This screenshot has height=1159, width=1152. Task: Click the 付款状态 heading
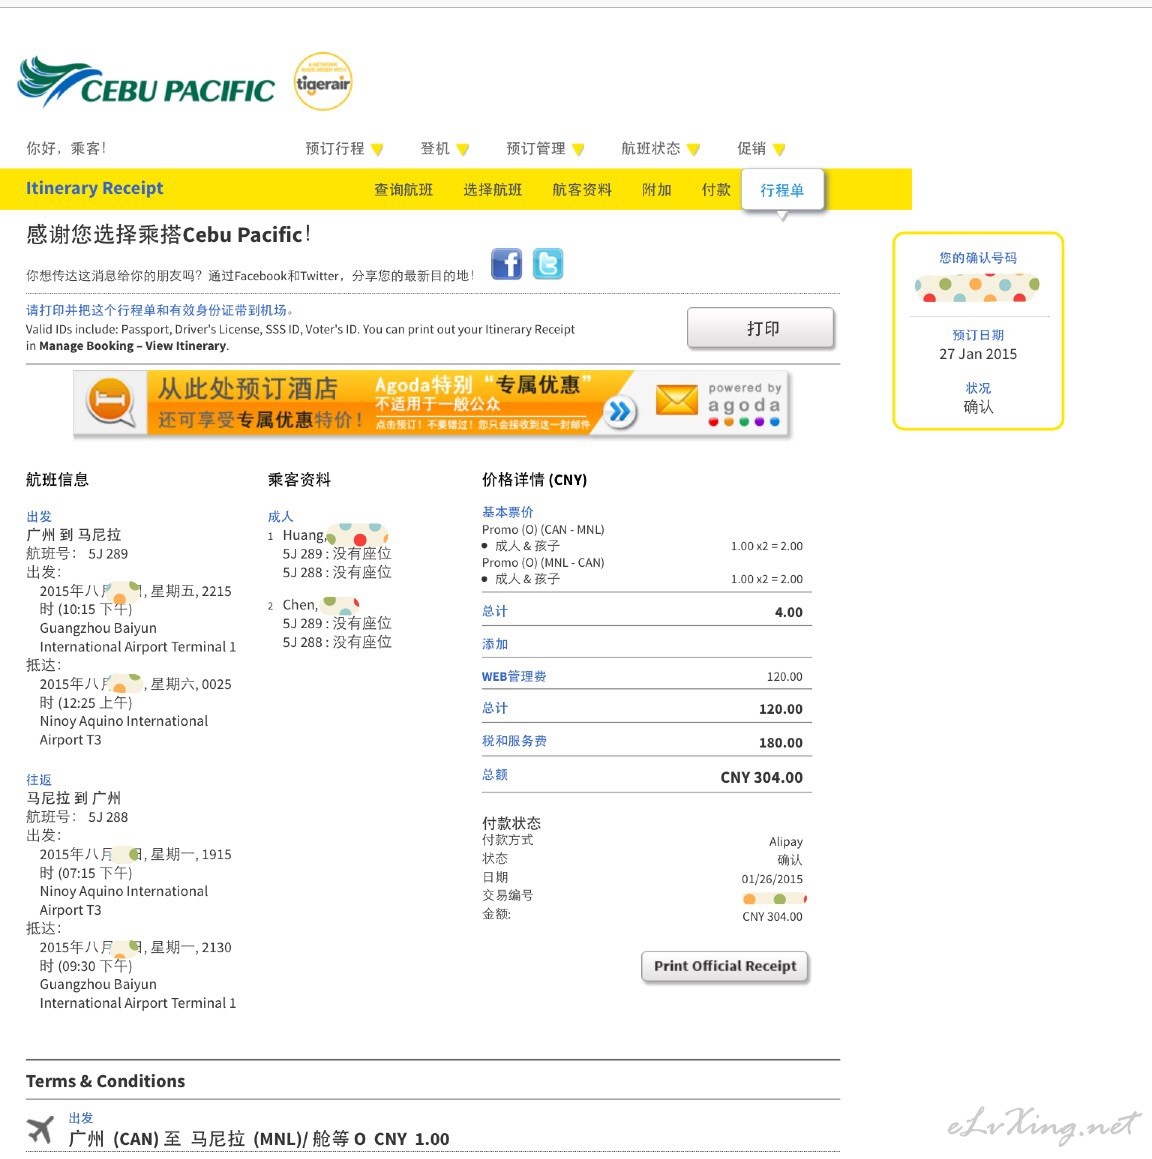tap(511, 823)
